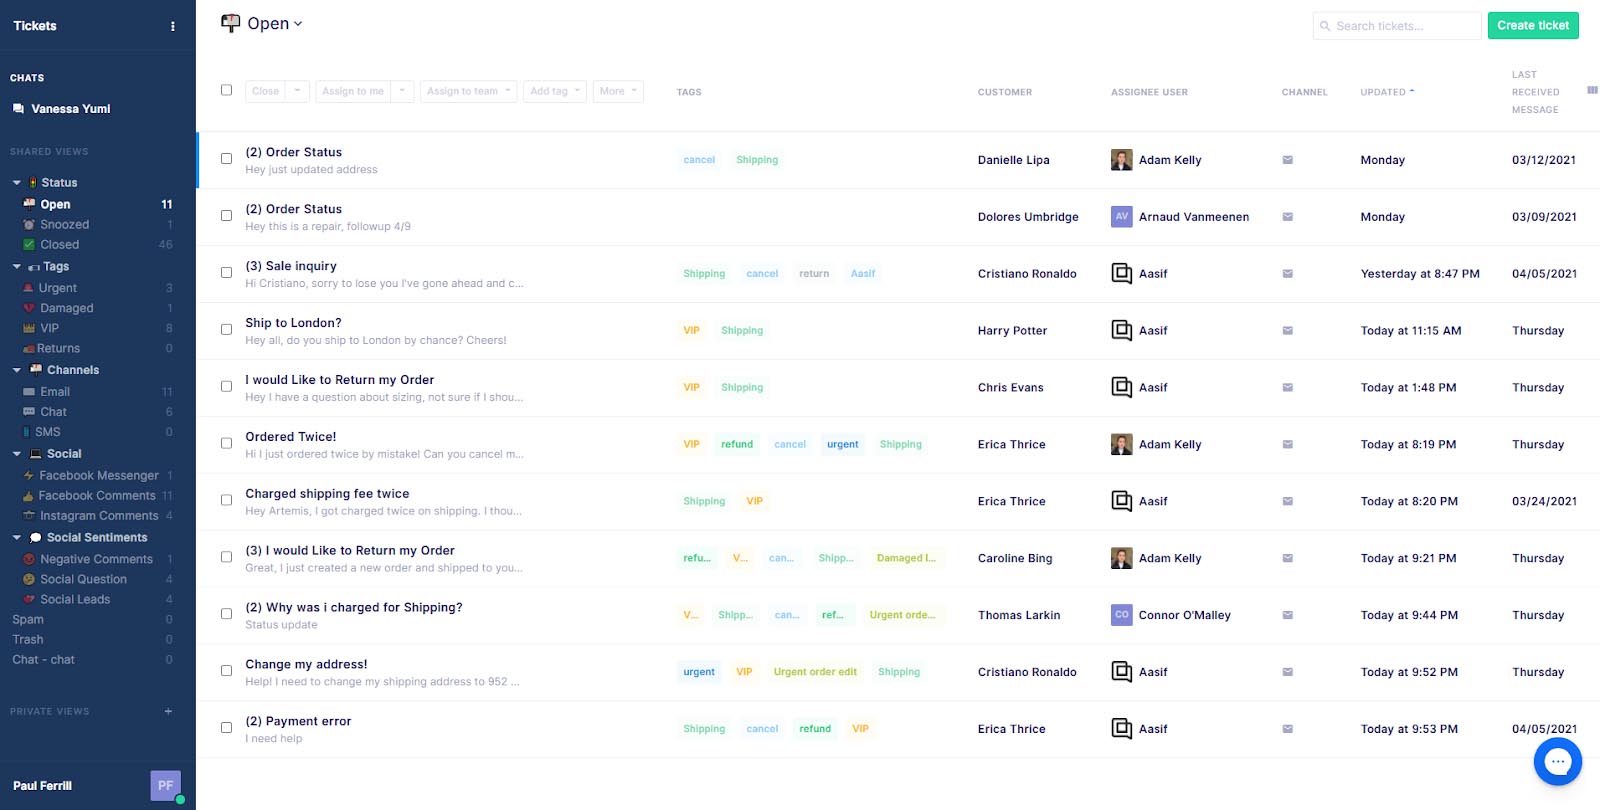Click the urgent tag on Ordered Twice ticket
Screen dimensions: 1600x810
coord(843,444)
